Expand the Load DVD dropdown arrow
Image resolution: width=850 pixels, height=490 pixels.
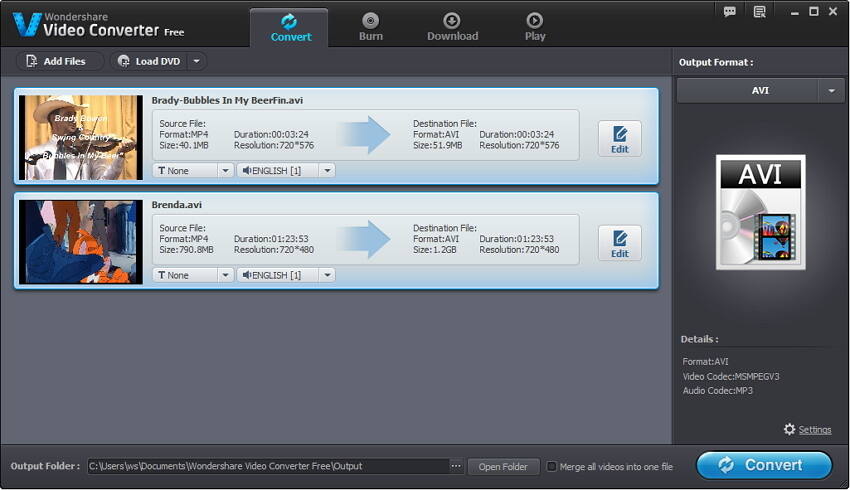pyautogui.click(x=197, y=61)
